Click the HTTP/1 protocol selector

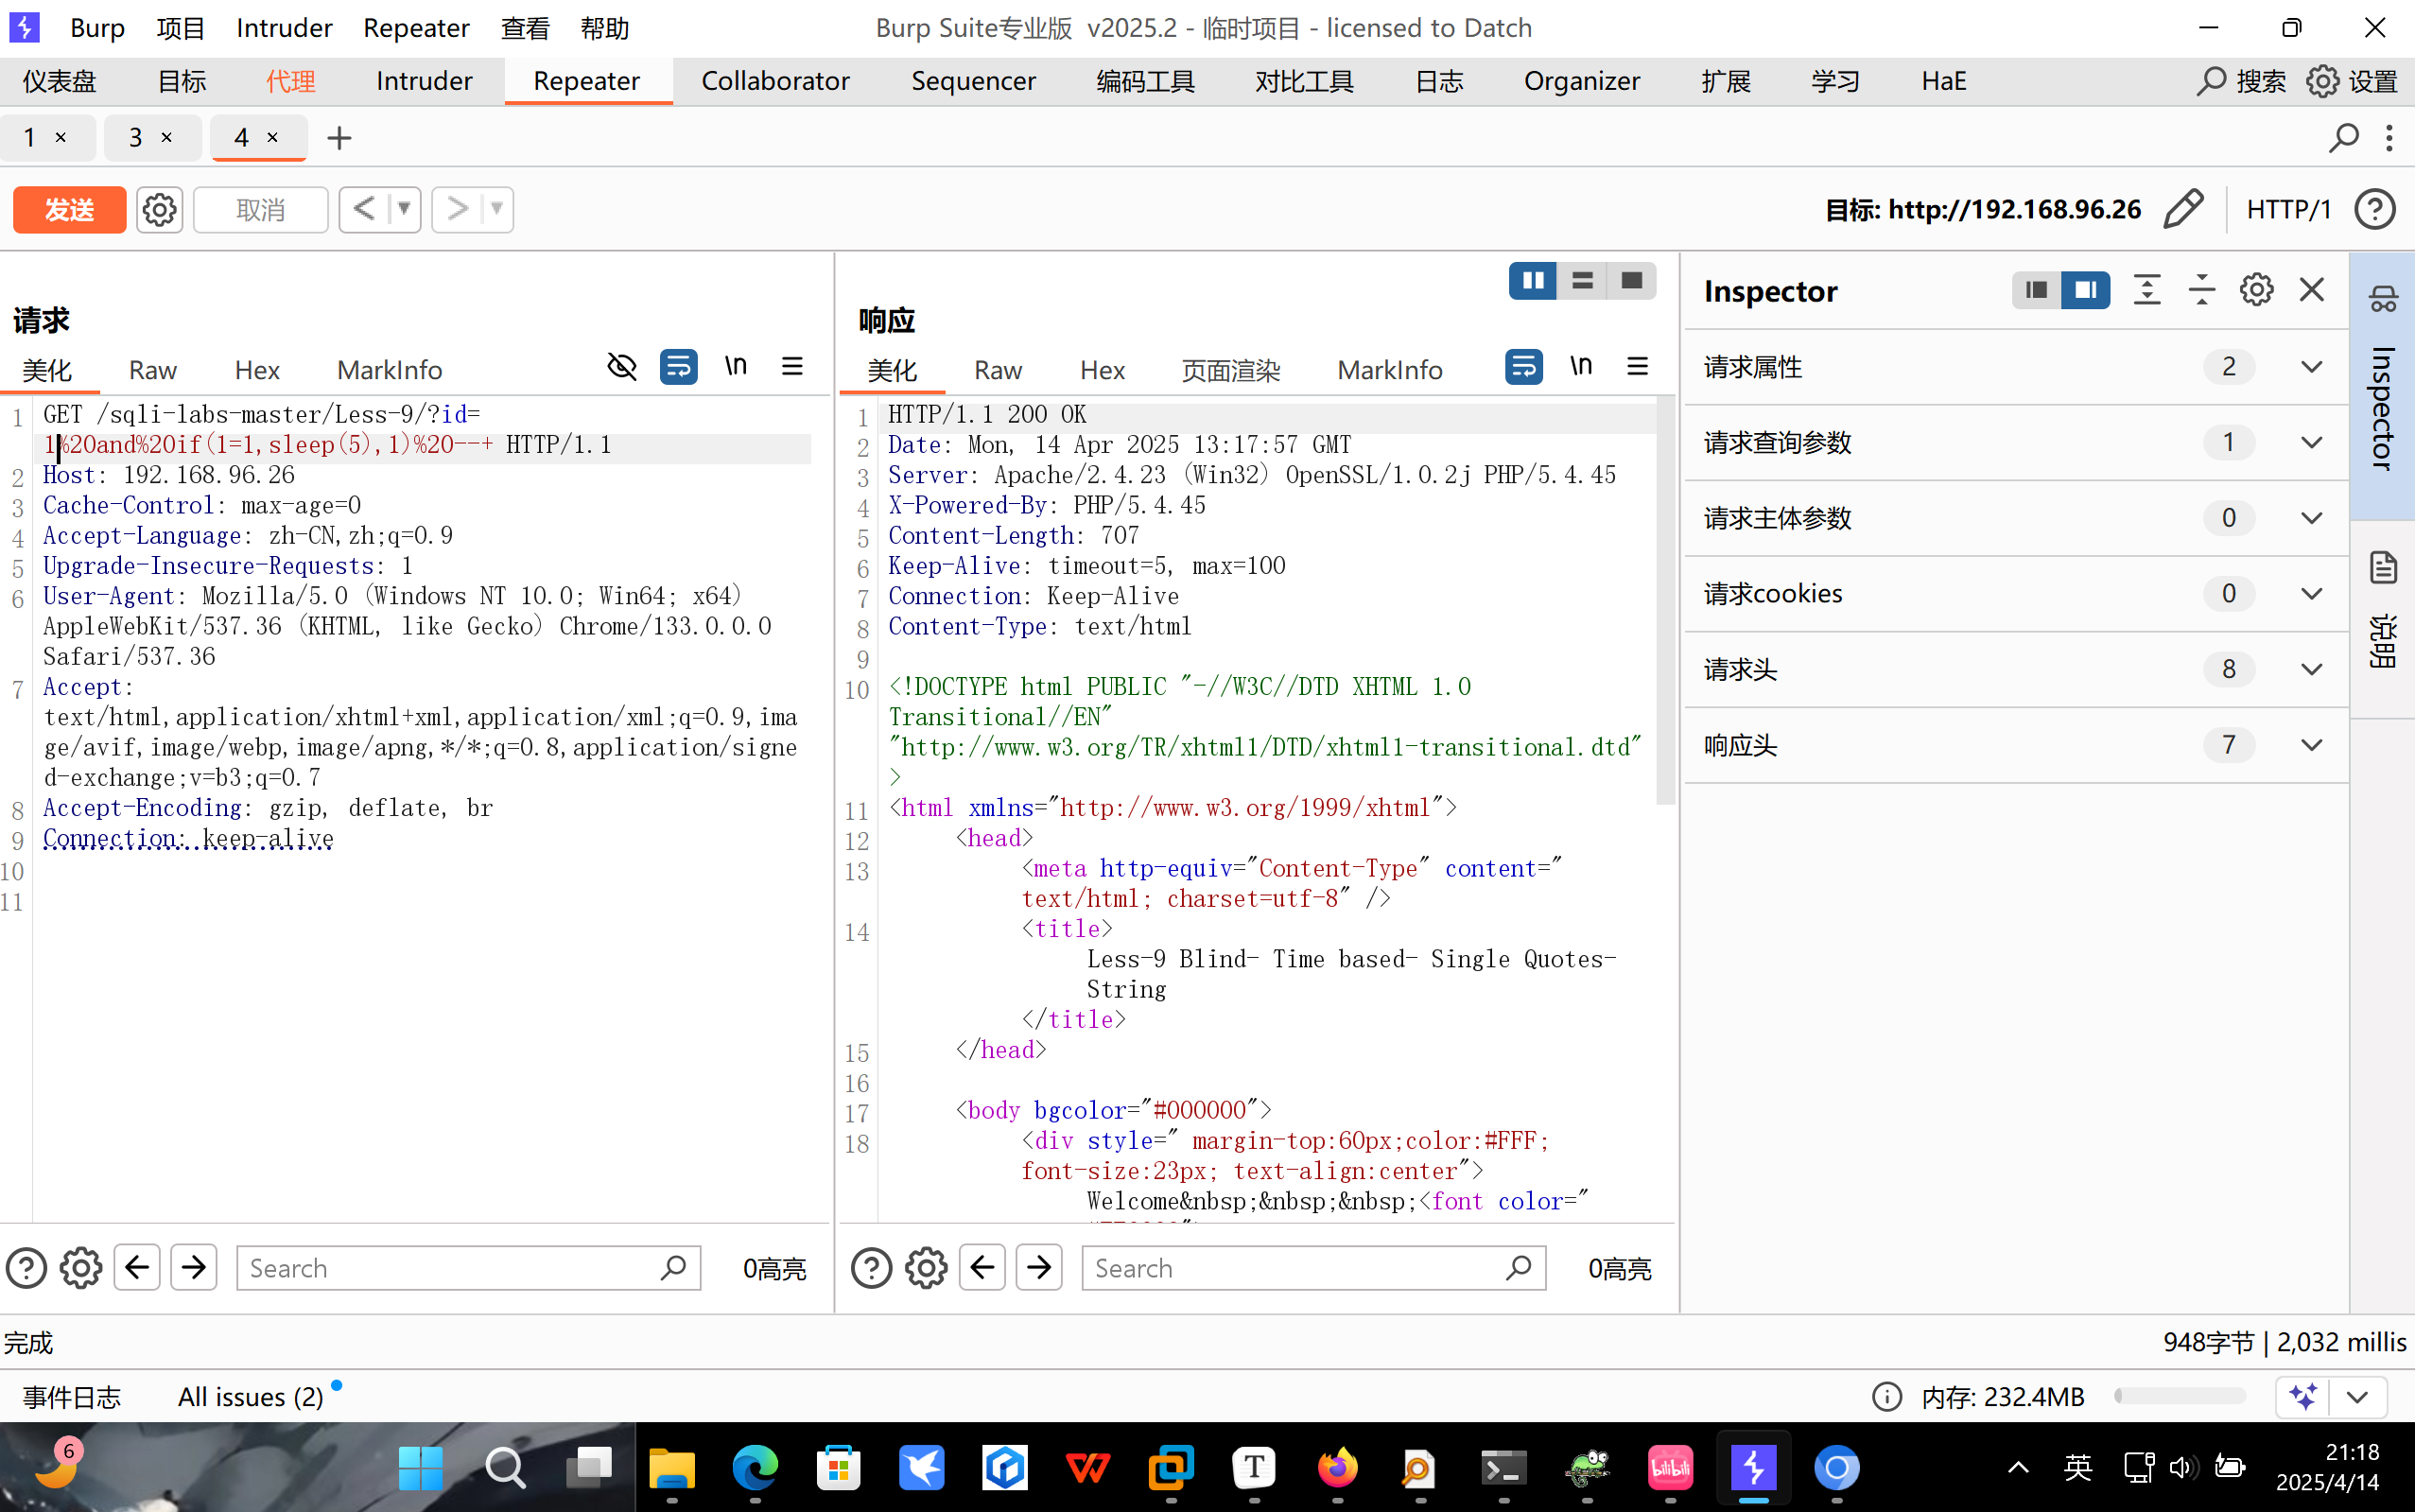pyautogui.click(x=2288, y=209)
